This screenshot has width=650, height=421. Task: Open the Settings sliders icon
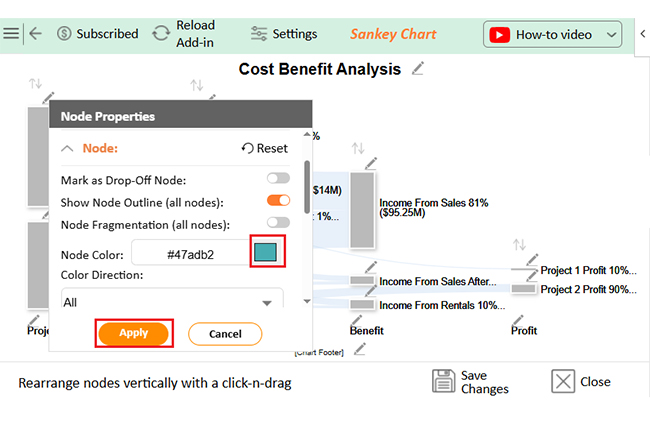(x=259, y=34)
